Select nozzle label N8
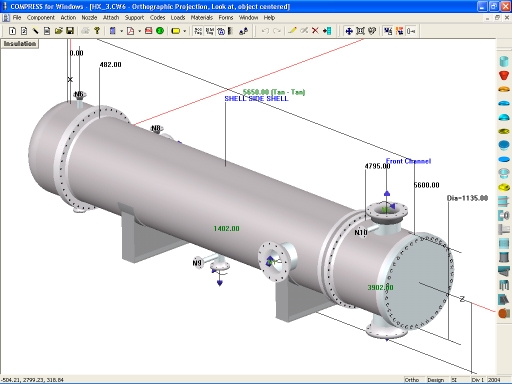The width and height of the screenshot is (512, 384). click(156, 128)
